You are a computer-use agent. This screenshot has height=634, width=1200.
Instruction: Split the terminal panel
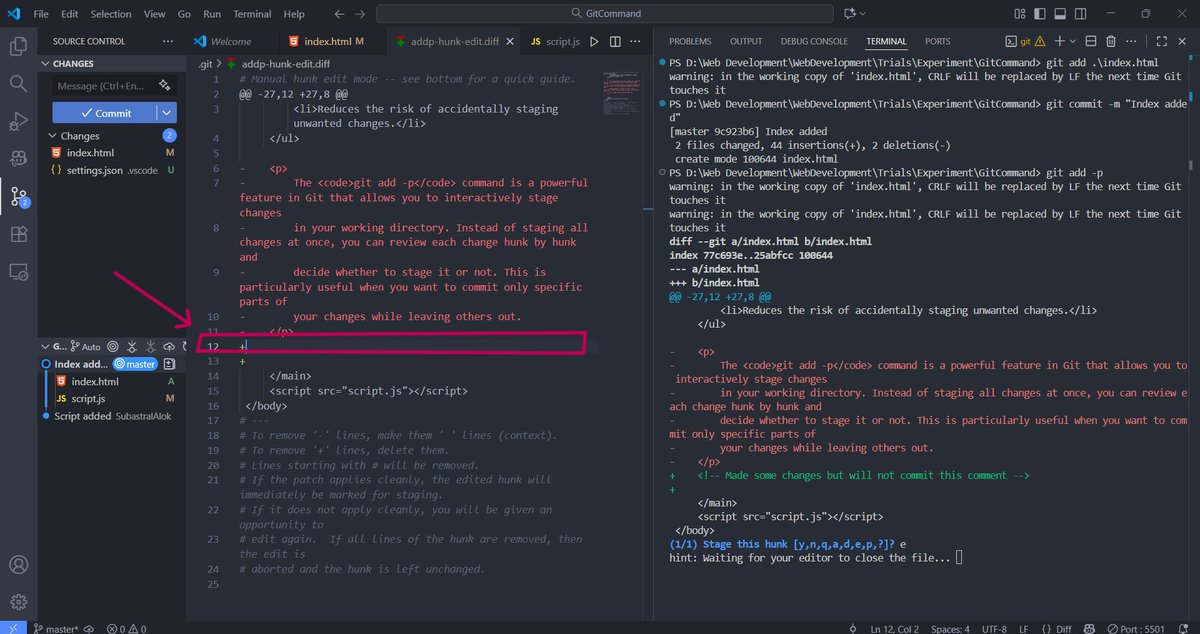pyautogui.click(x=1089, y=42)
